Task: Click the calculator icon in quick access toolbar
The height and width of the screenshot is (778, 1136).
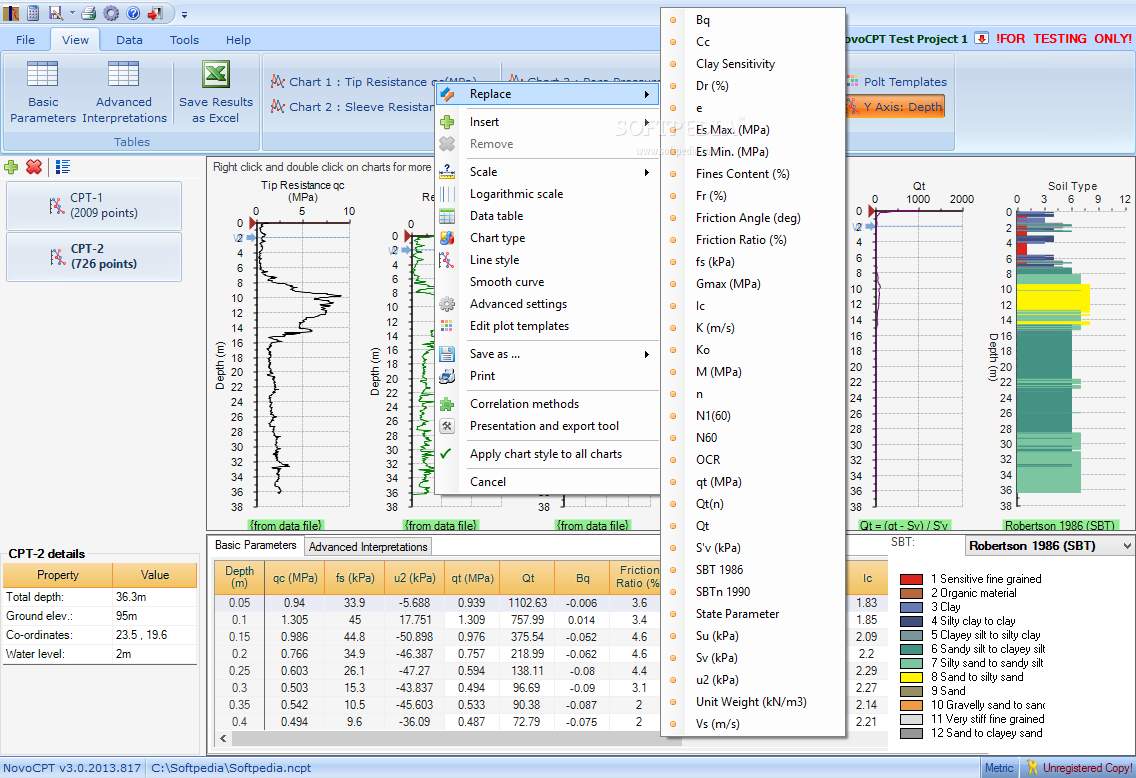Action: coord(33,12)
